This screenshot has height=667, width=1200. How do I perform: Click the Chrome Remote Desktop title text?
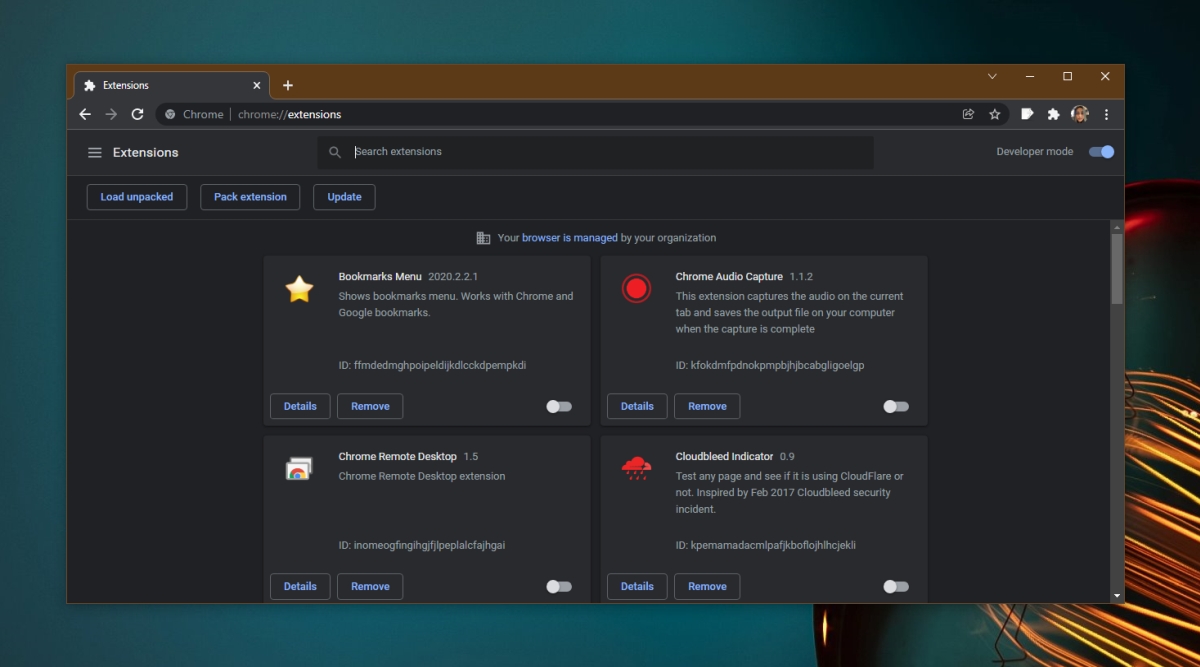397,456
